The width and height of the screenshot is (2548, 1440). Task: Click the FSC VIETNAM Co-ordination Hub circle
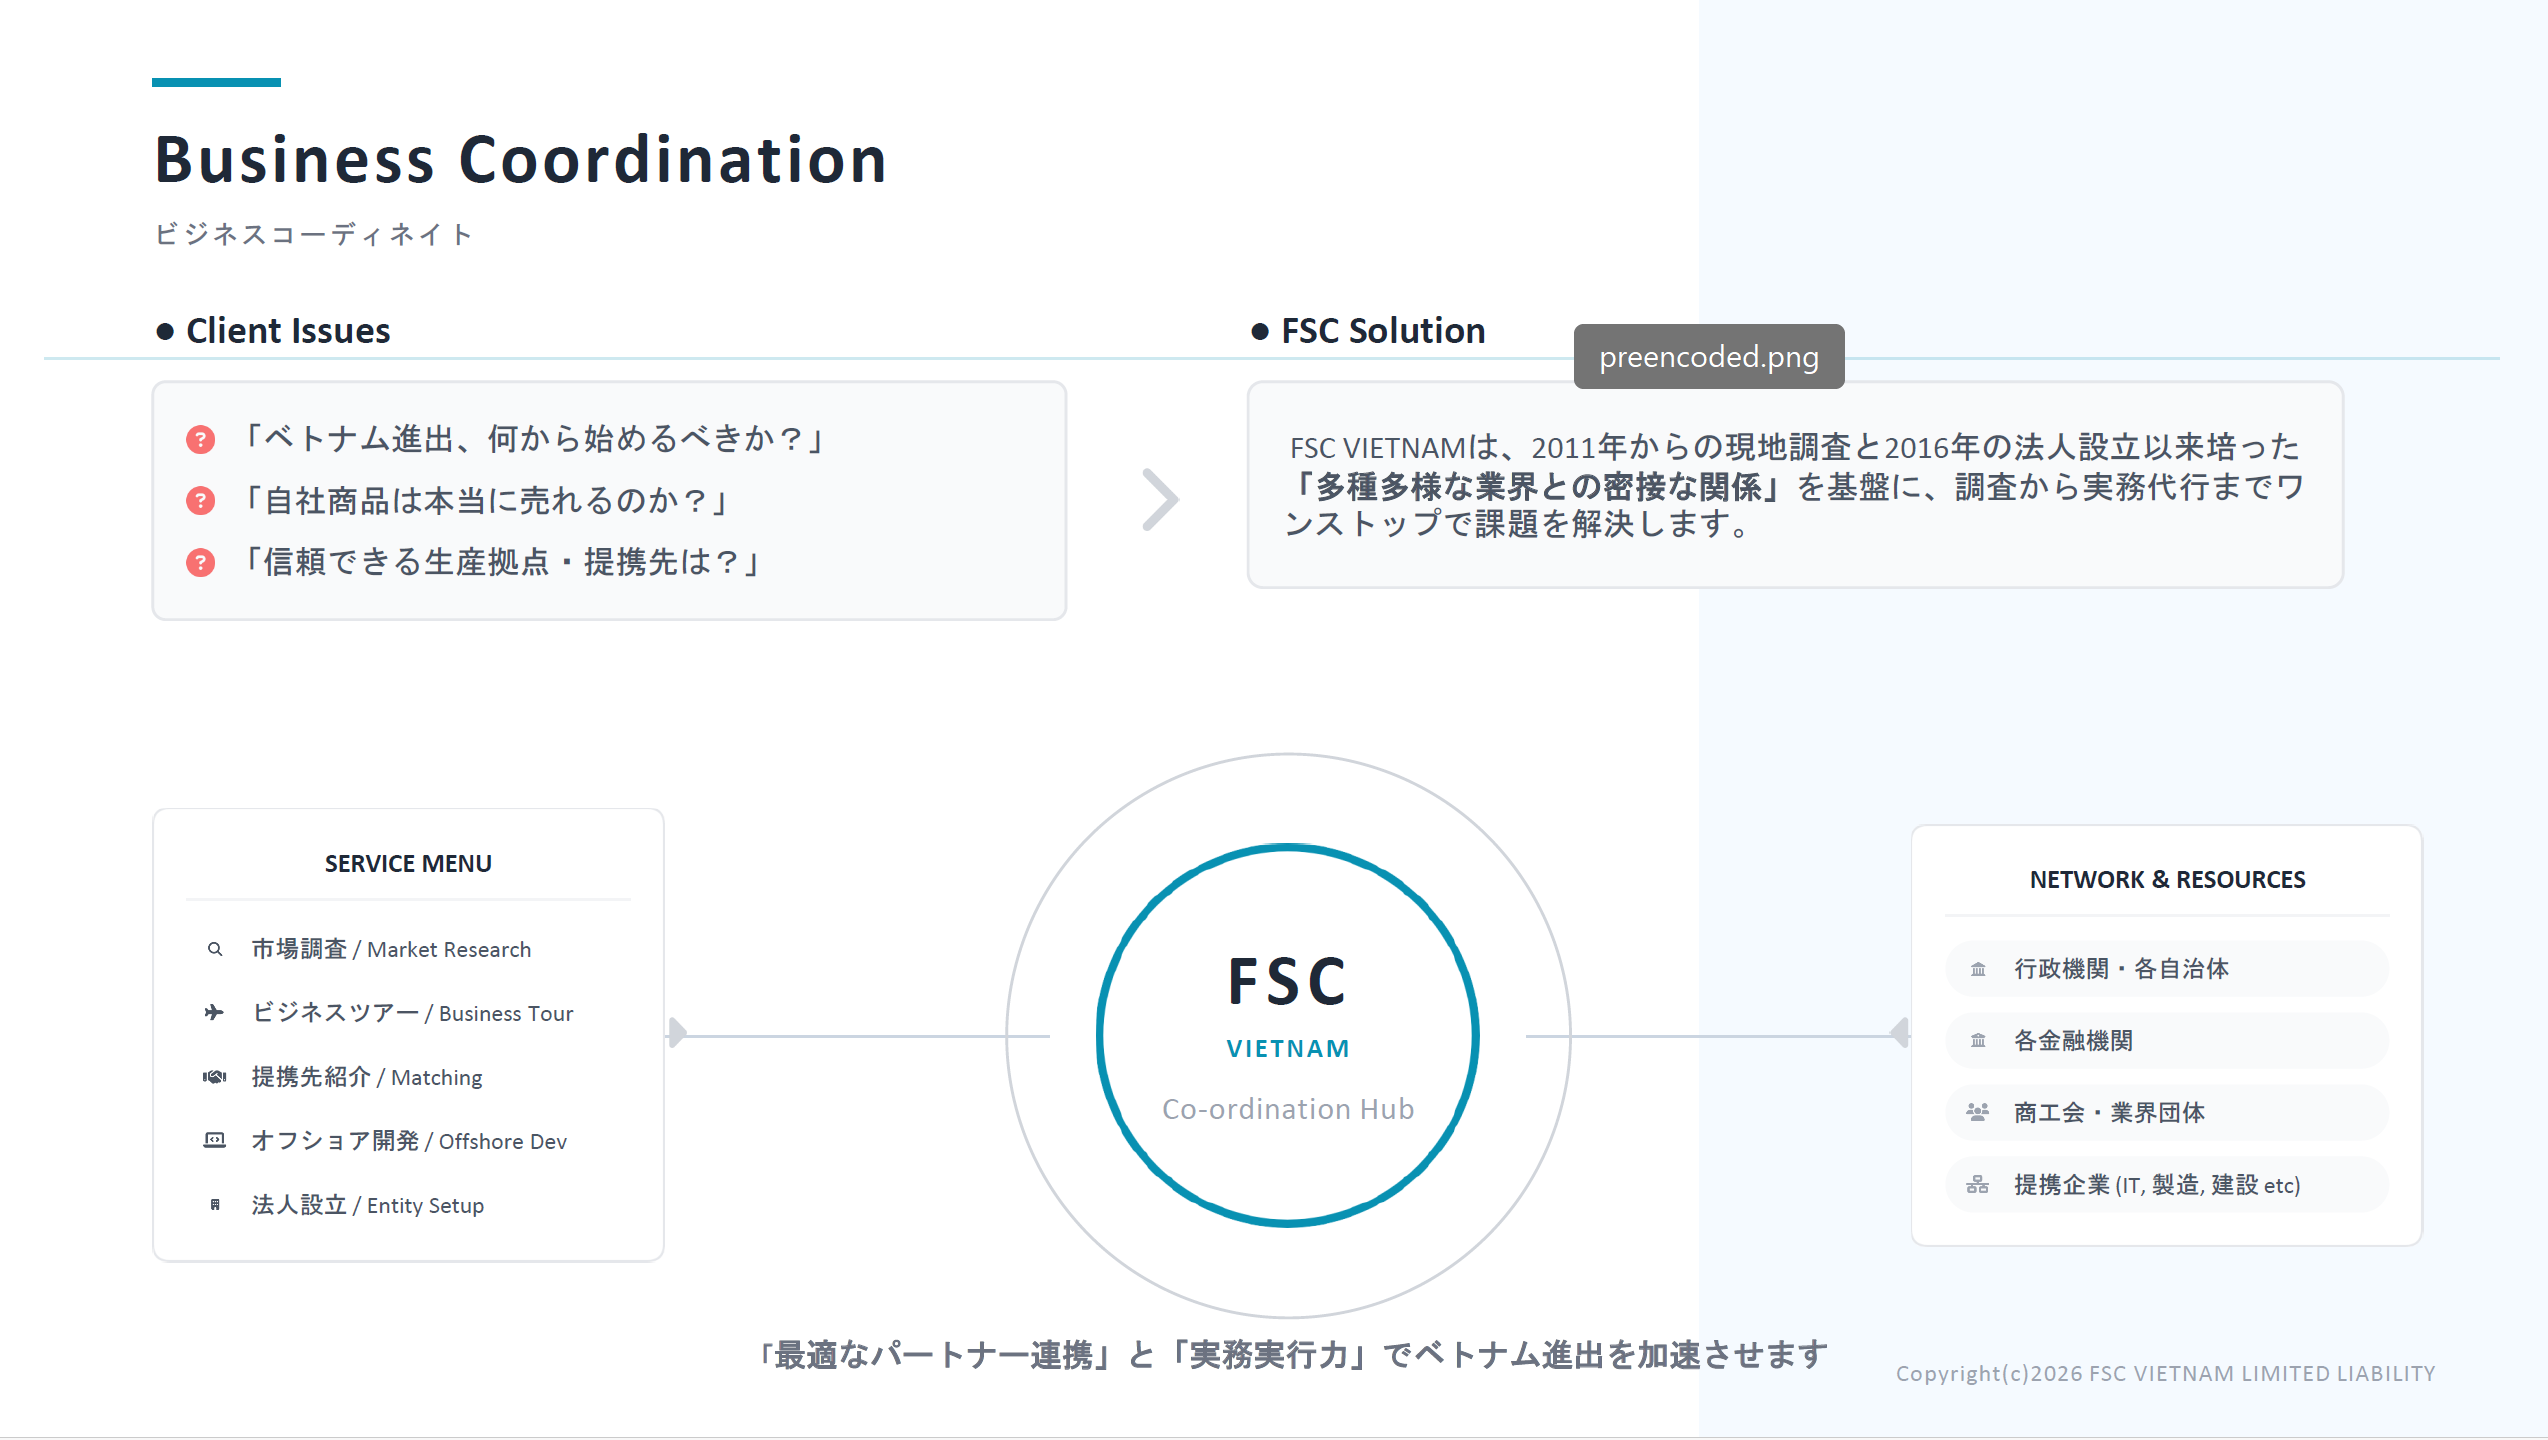point(1288,1035)
